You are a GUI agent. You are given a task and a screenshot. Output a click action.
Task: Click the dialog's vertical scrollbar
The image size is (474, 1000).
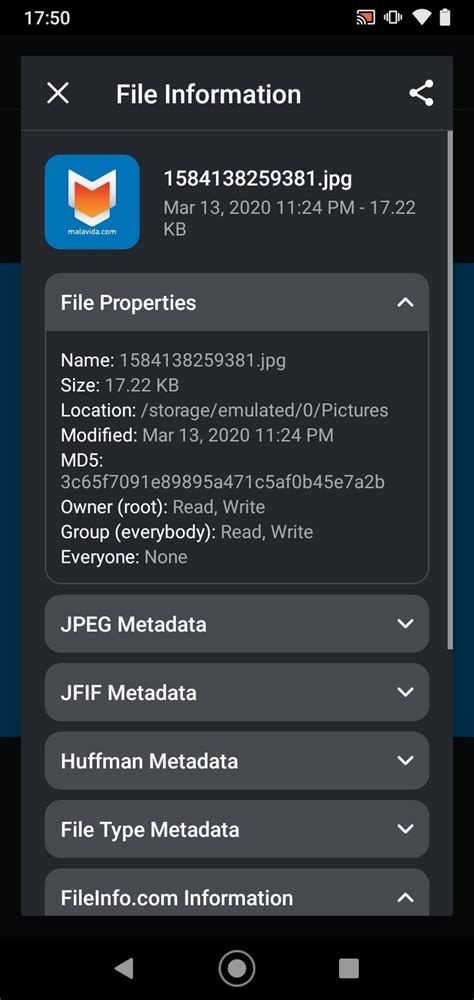[450, 390]
